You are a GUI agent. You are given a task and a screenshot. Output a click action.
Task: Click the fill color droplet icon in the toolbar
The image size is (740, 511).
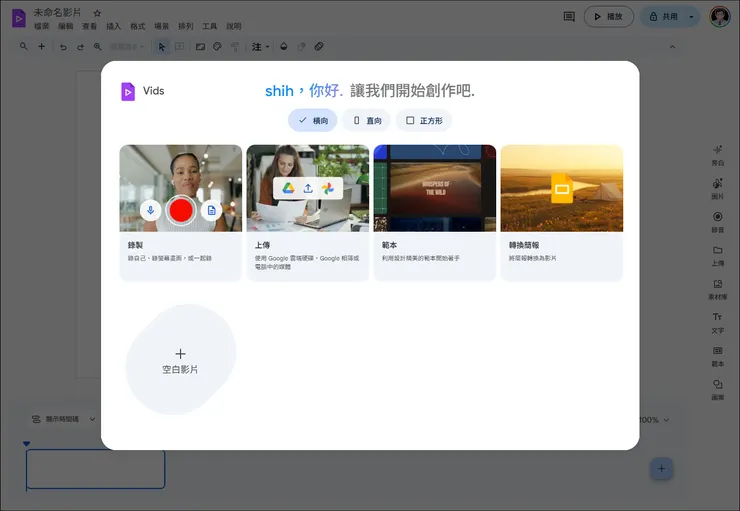pos(284,47)
